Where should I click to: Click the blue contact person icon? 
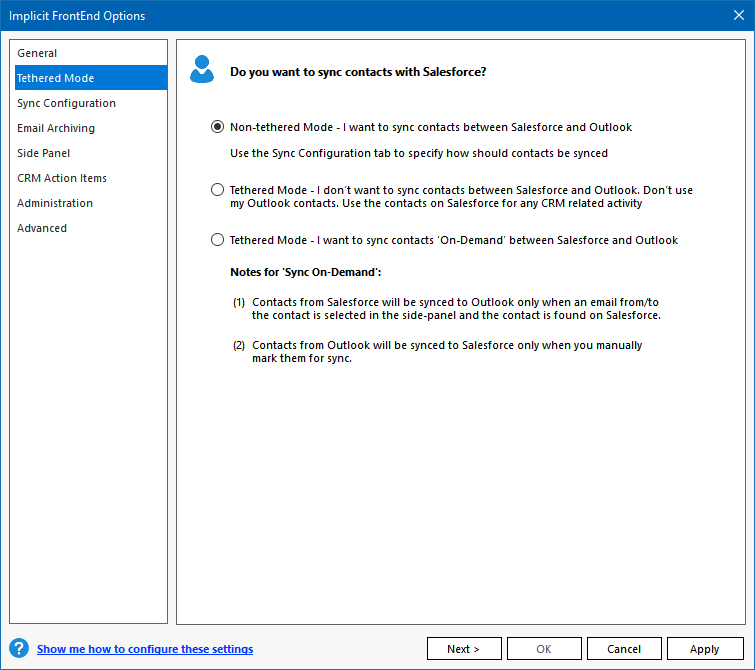click(202, 69)
